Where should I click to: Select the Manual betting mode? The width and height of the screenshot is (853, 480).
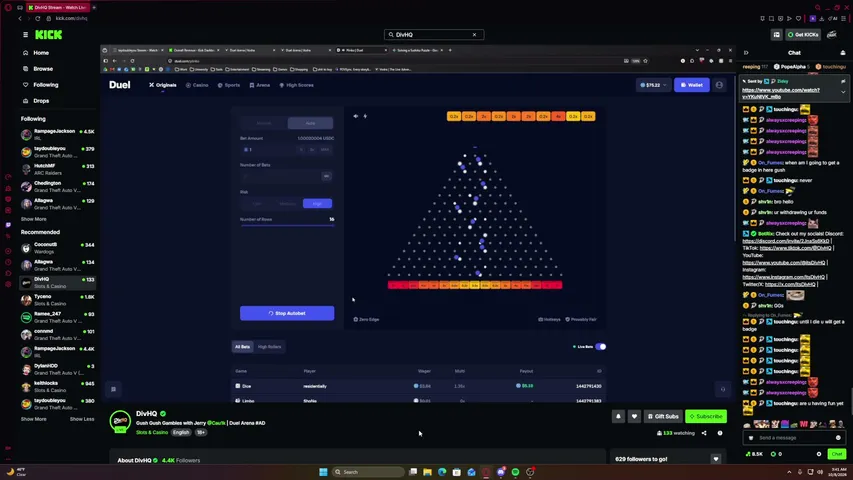pos(264,123)
